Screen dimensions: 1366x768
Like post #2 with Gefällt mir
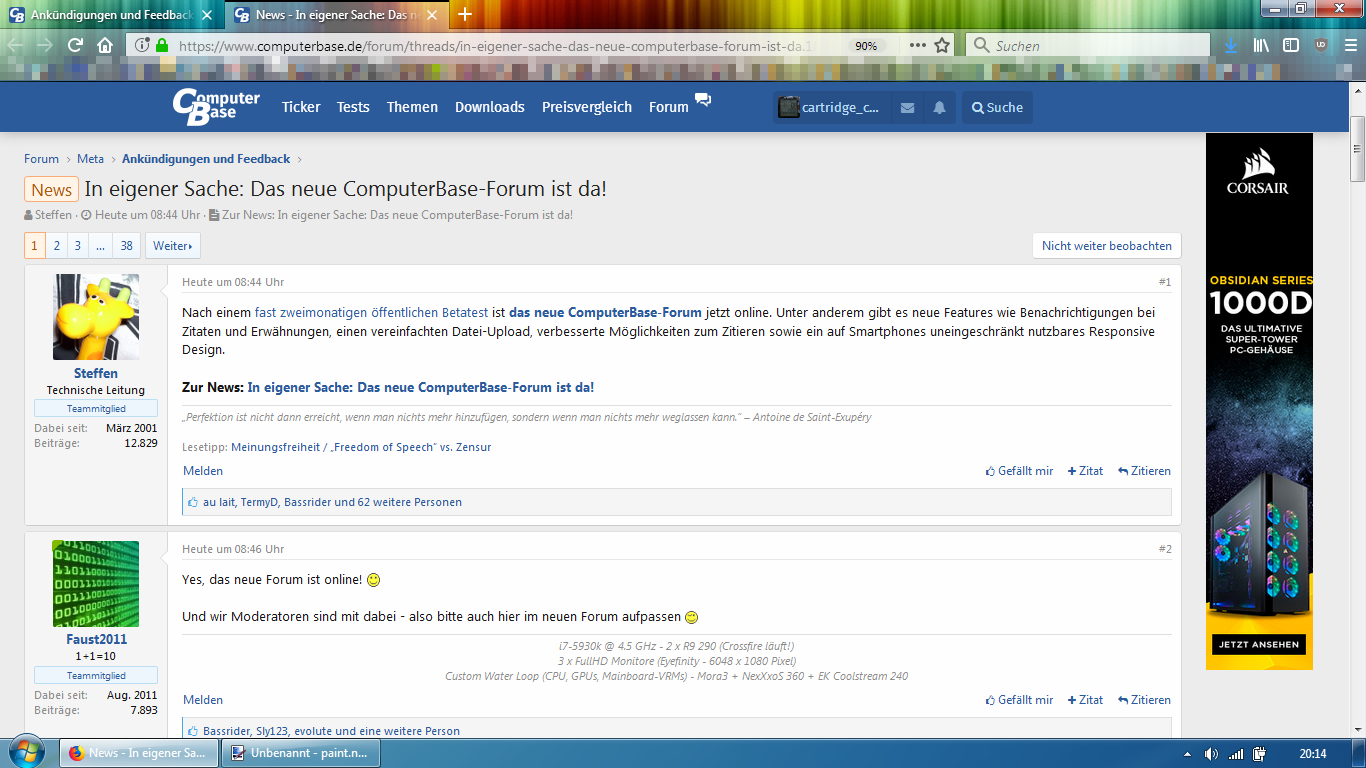point(1019,700)
